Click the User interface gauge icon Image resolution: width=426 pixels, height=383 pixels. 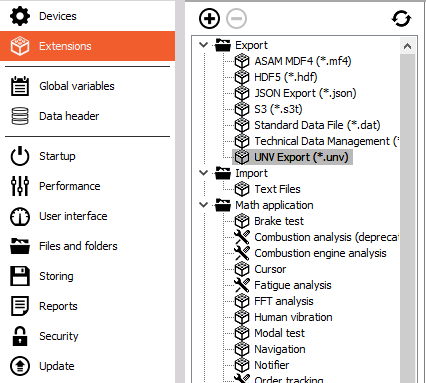[20, 217]
